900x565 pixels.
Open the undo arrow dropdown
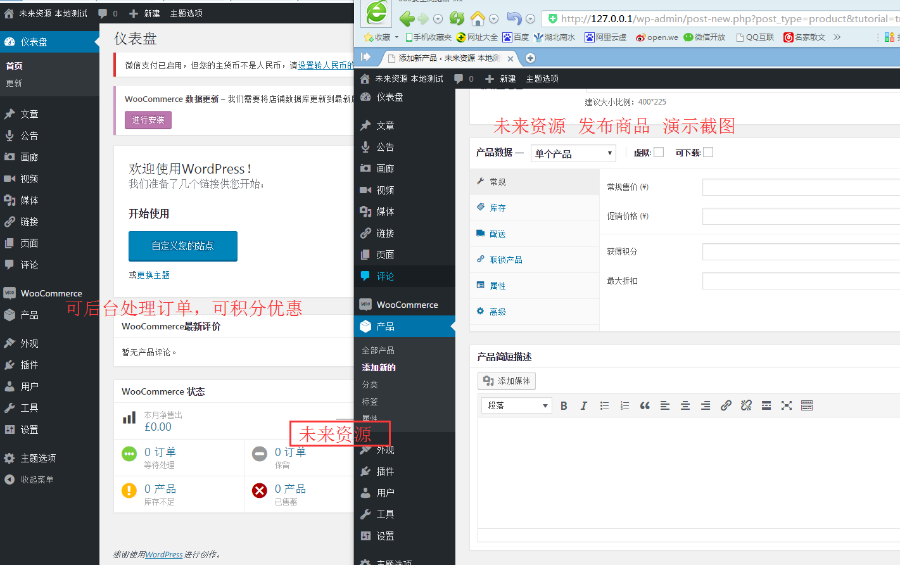[x=530, y=19]
